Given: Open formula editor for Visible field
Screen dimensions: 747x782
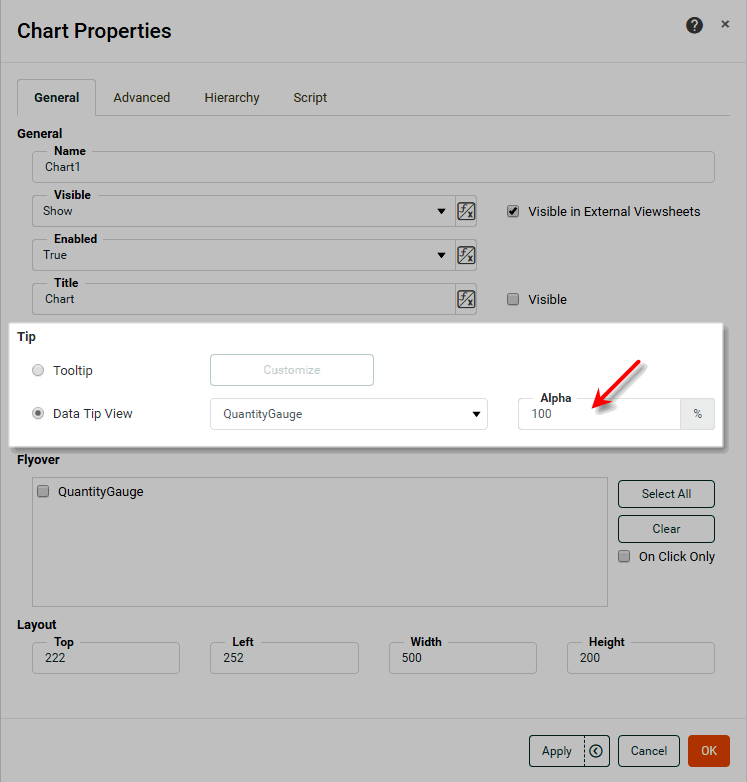Looking at the screenshot, I should pos(466,211).
